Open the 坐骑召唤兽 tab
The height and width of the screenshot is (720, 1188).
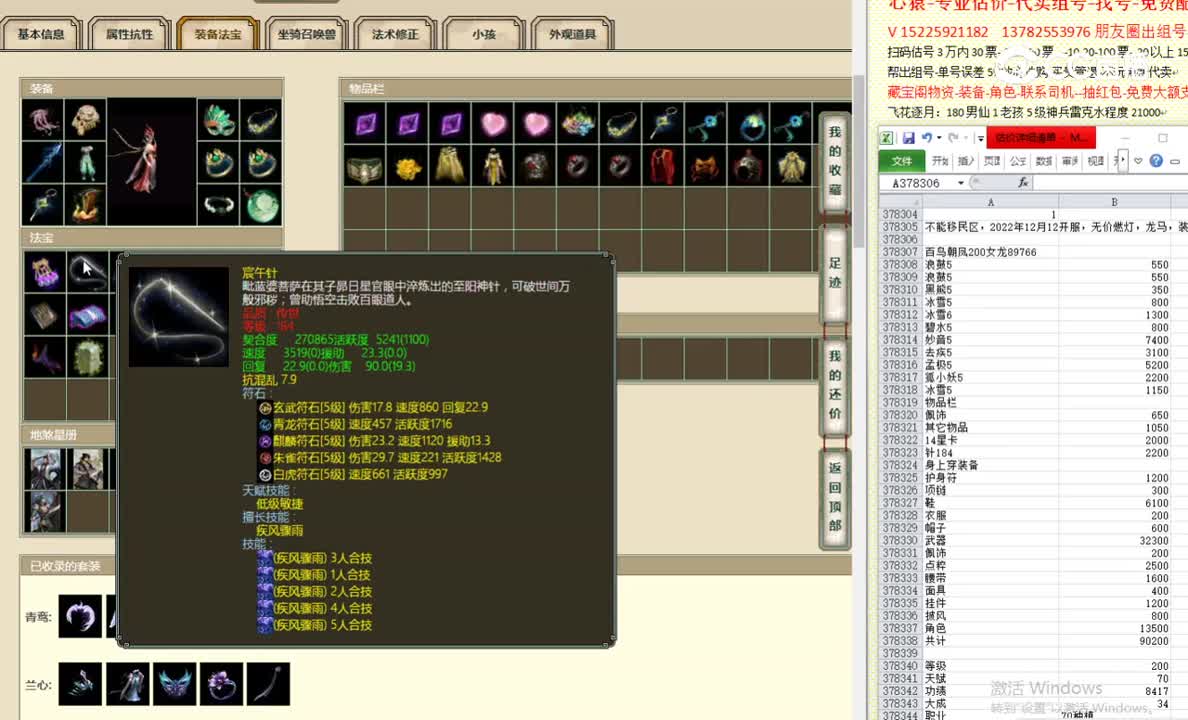point(306,34)
